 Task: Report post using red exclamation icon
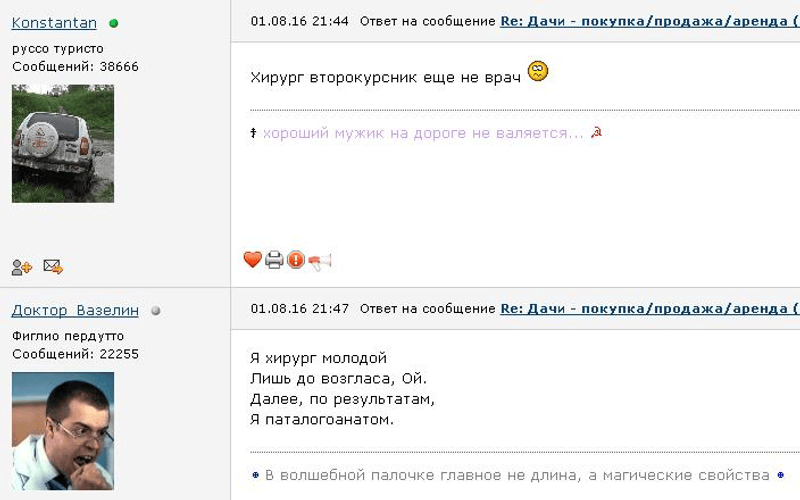(x=296, y=260)
